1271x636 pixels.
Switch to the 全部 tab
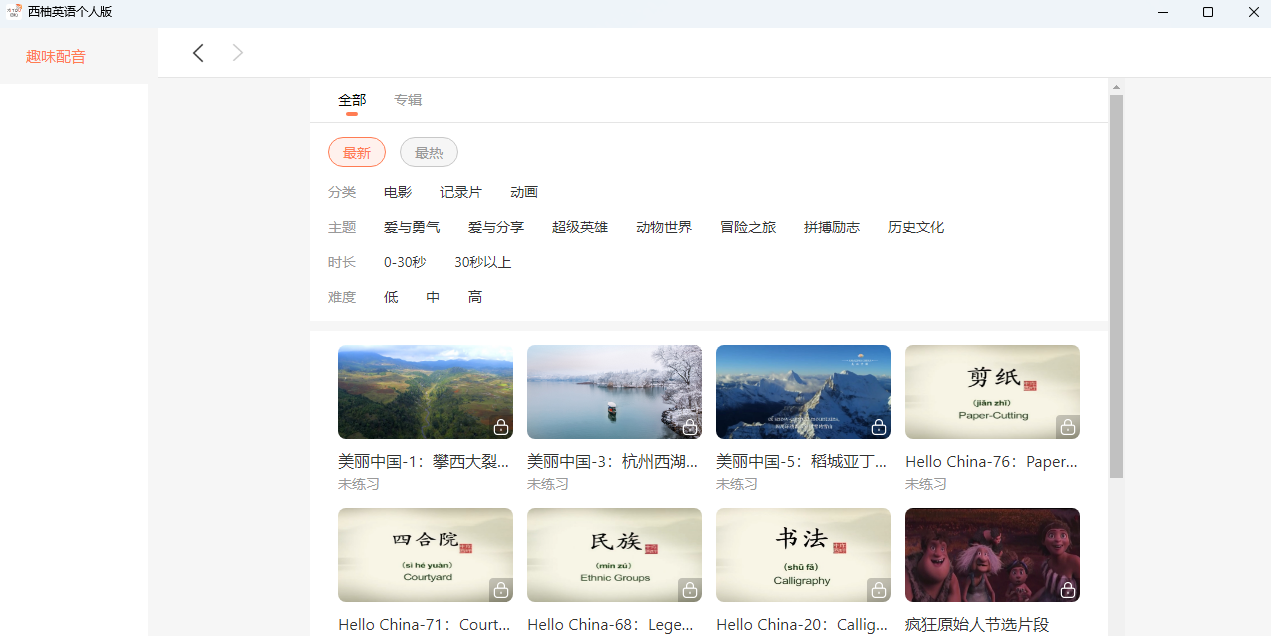[352, 100]
